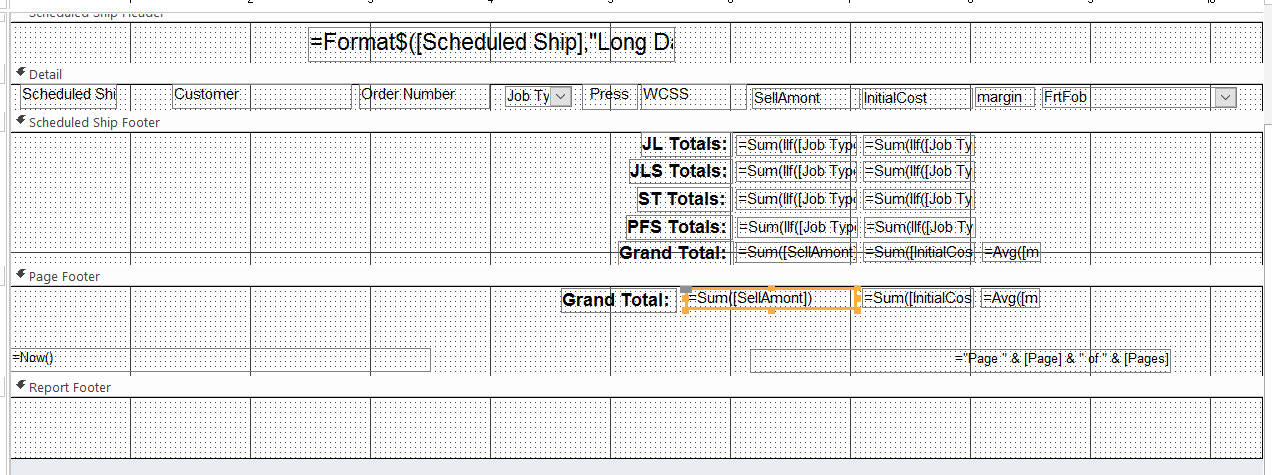Click the margin text box in Detail

(1005, 97)
